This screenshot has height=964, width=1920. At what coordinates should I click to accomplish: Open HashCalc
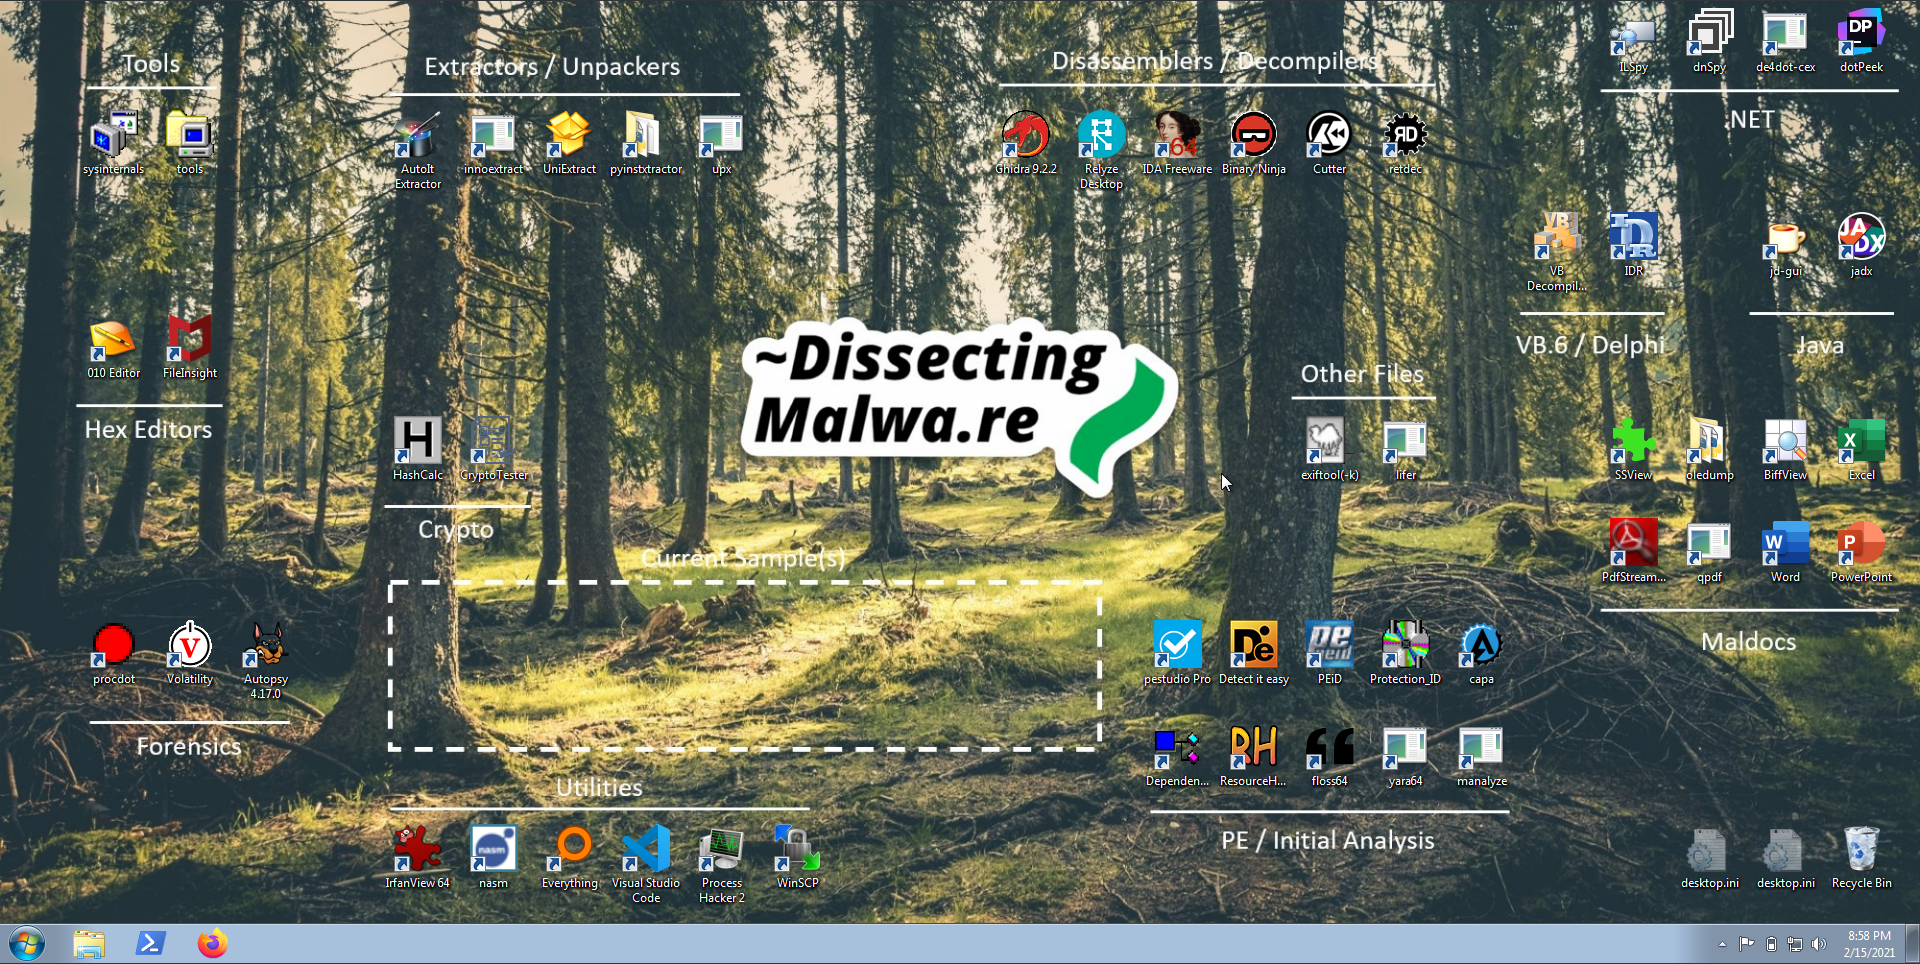(417, 449)
